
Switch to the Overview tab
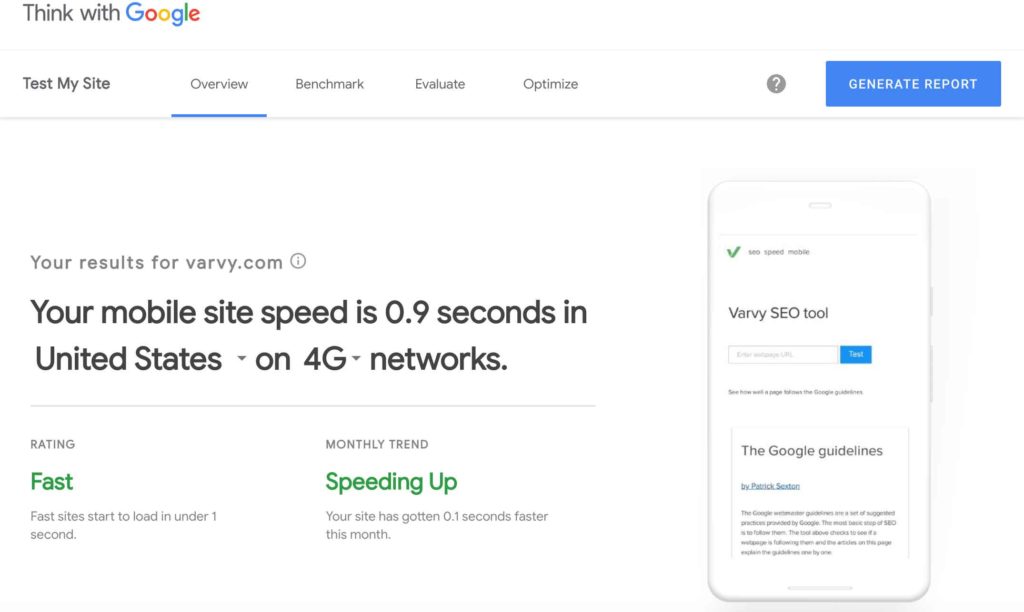pyautogui.click(x=219, y=84)
